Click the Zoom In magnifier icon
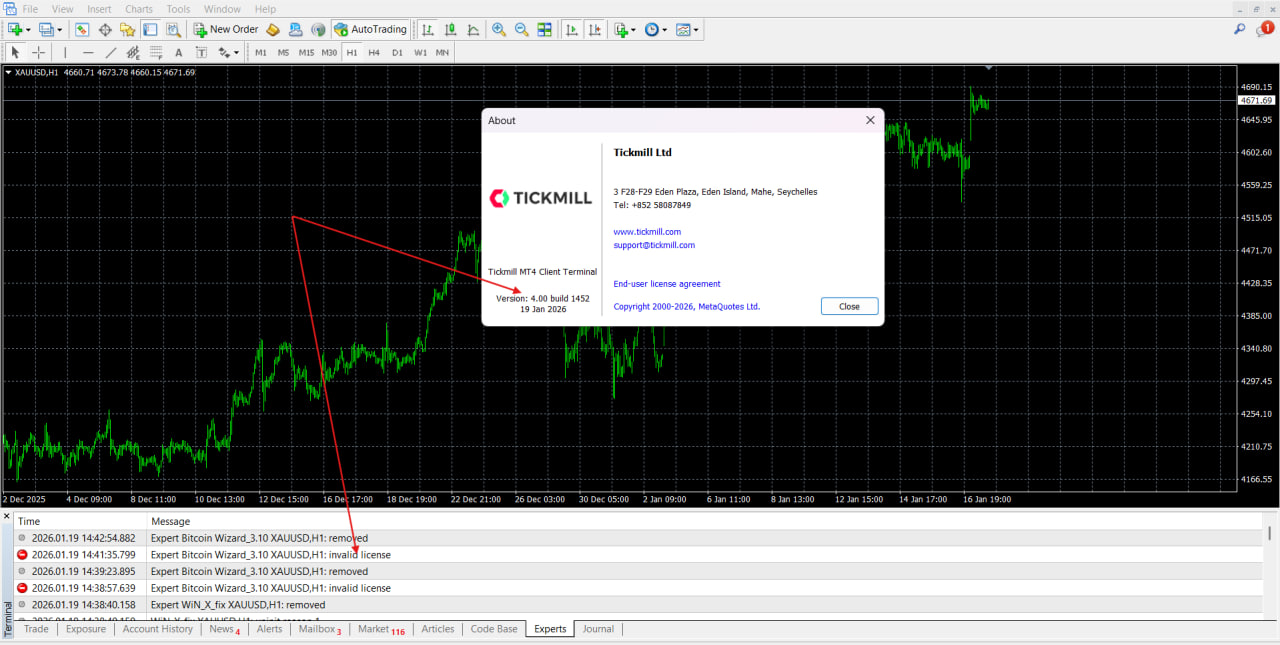 pyautogui.click(x=499, y=30)
